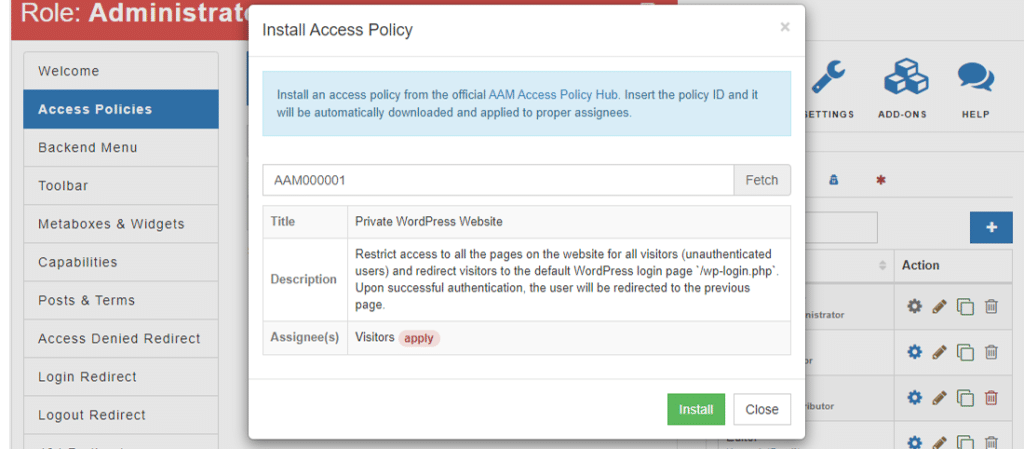Click the red trash icon in the Contributor row

[991, 398]
